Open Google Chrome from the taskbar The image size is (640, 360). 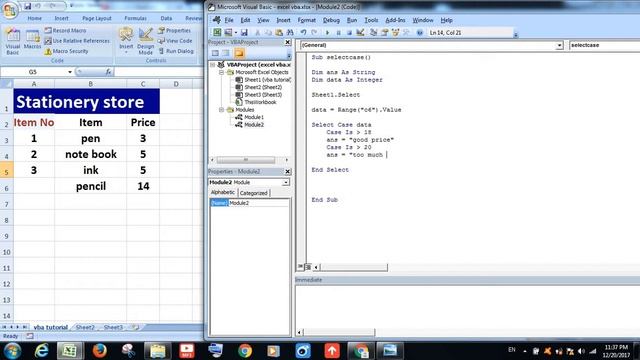245,351
